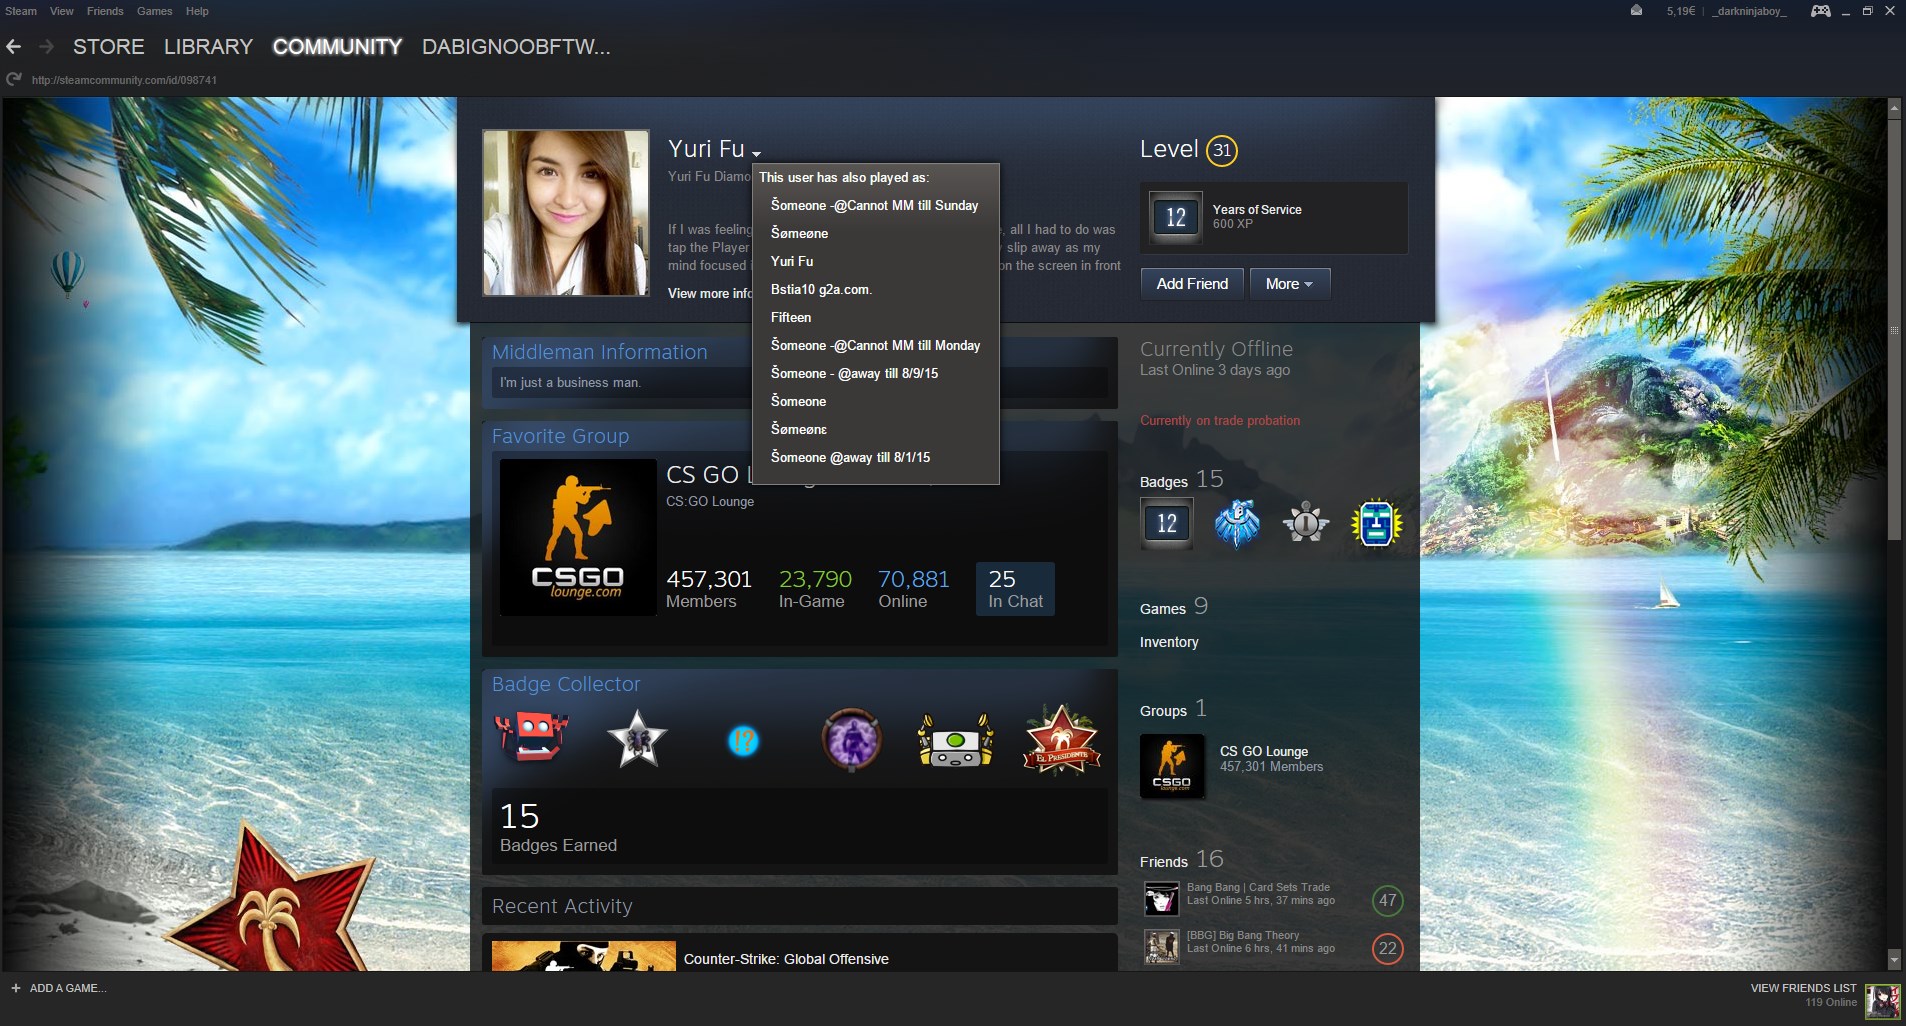Image resolution: width=1906 pixels, height=1026 pixels.
Task: Click the forward navigation arrow
Action: pyautogui.click(x=46, y=47)
